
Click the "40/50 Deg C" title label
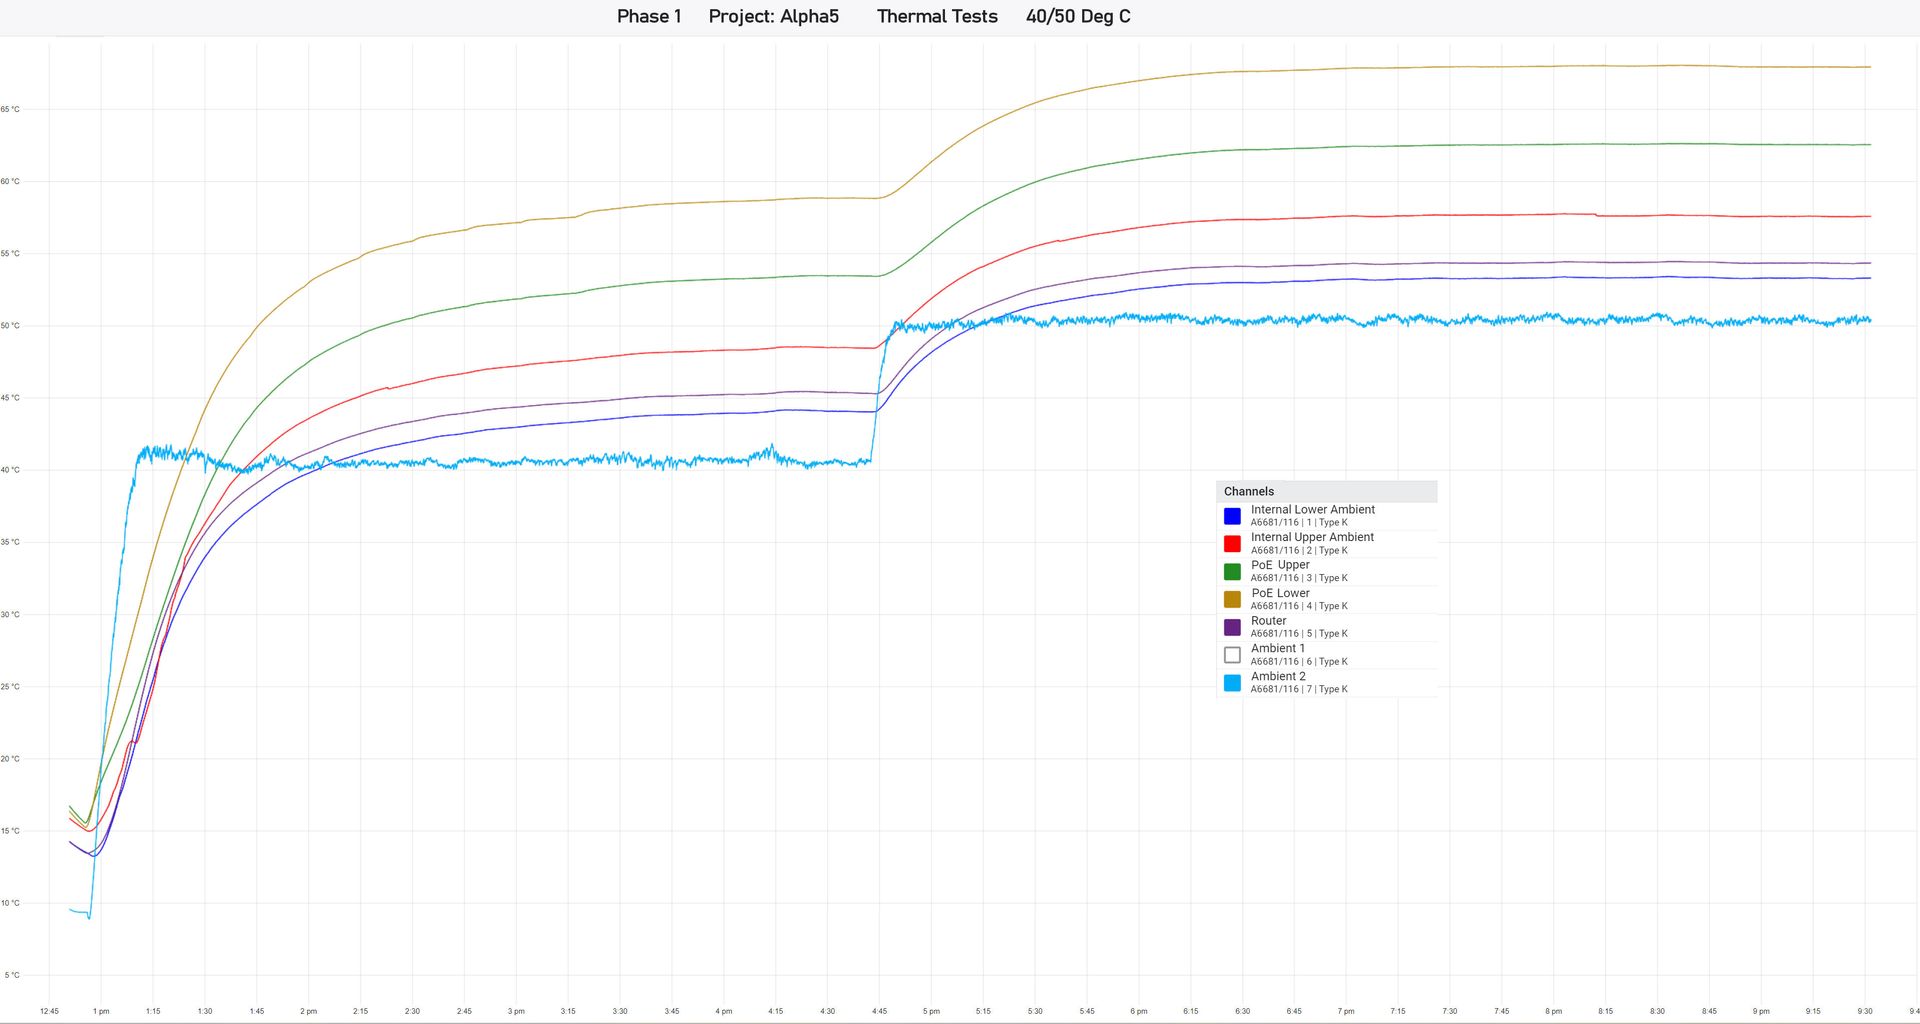tap(1078, 16)
